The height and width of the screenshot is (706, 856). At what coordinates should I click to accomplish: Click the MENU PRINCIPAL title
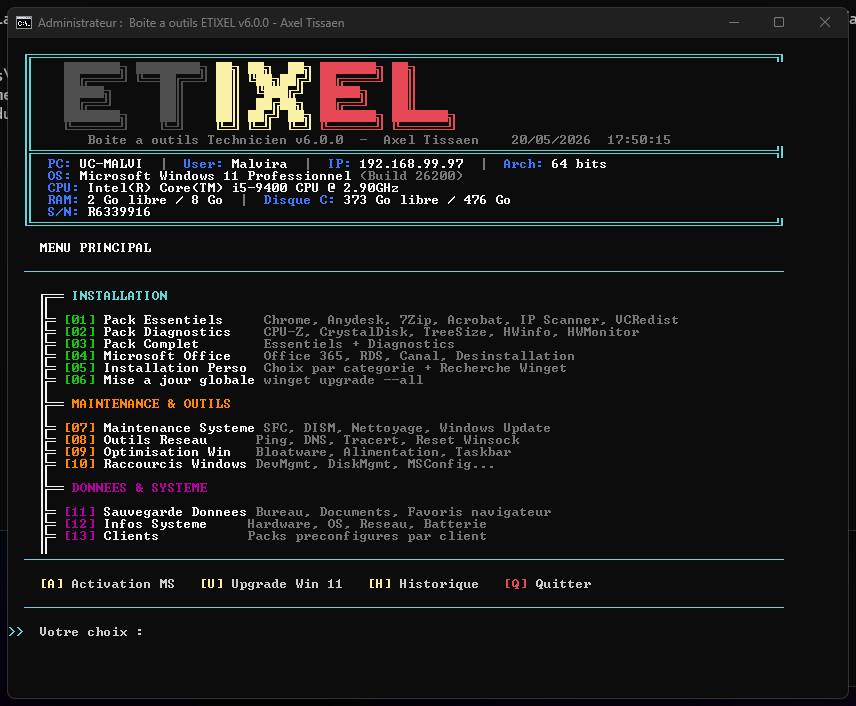96,248
